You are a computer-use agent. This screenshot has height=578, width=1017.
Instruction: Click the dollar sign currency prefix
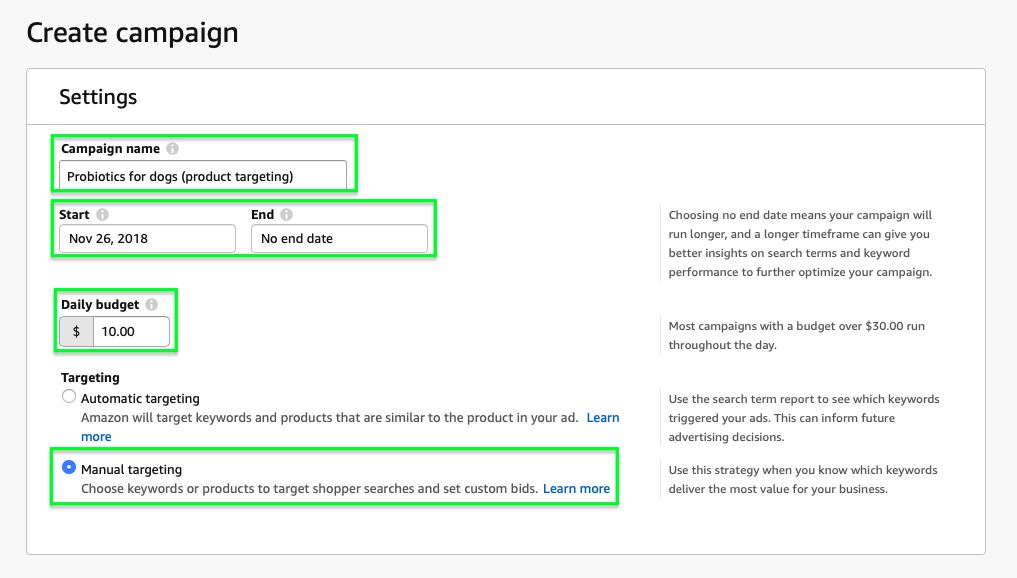coord(77,331)
